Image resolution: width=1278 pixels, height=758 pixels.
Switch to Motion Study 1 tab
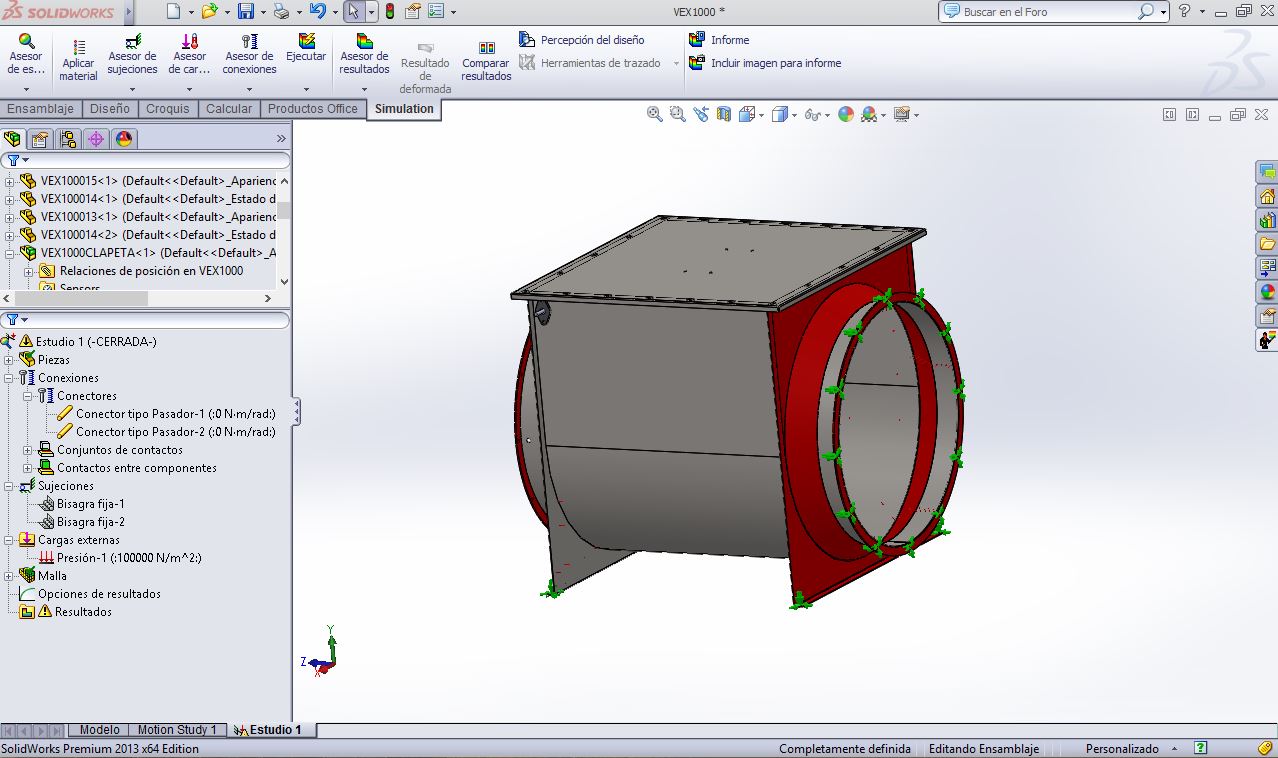pyautogui.click(x=177, y=730)
